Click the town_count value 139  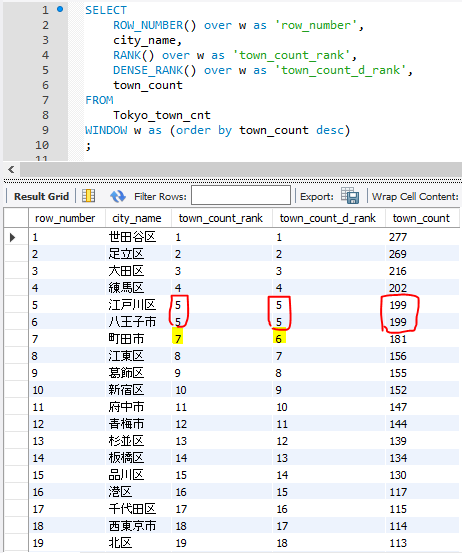point(398,441)
